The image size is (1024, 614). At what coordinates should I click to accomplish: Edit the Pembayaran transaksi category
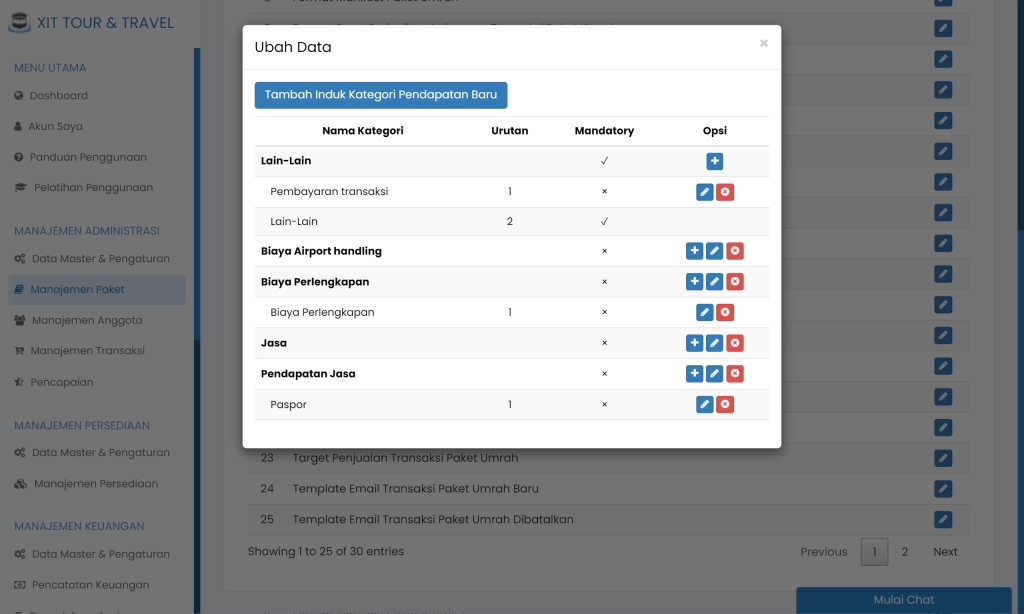tap(704, 192)
